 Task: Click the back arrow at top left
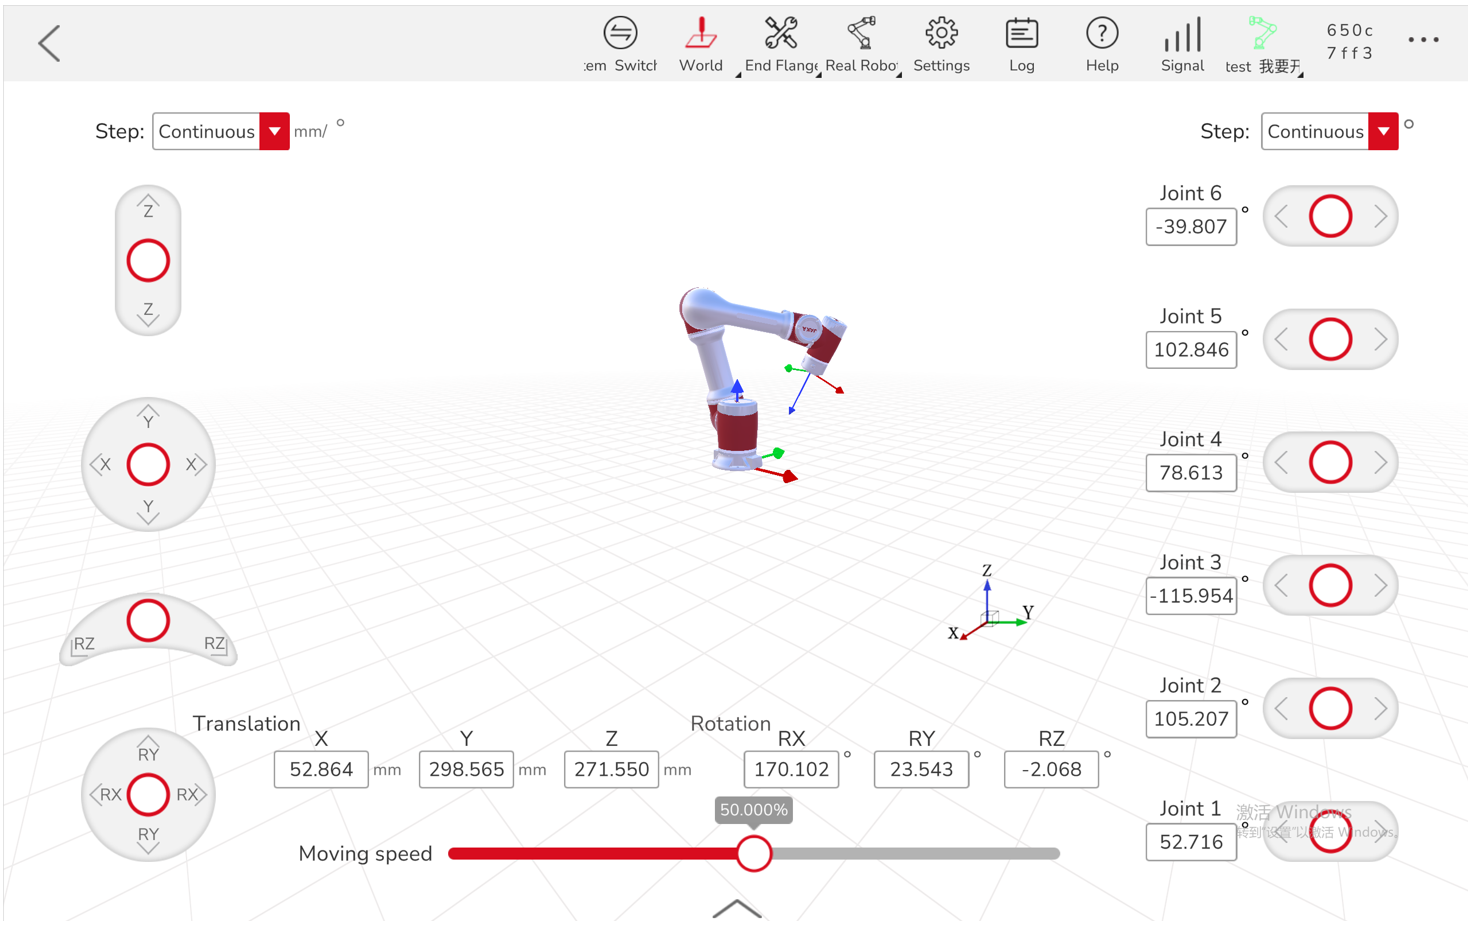pyautogui.click(x=48, y=43)
